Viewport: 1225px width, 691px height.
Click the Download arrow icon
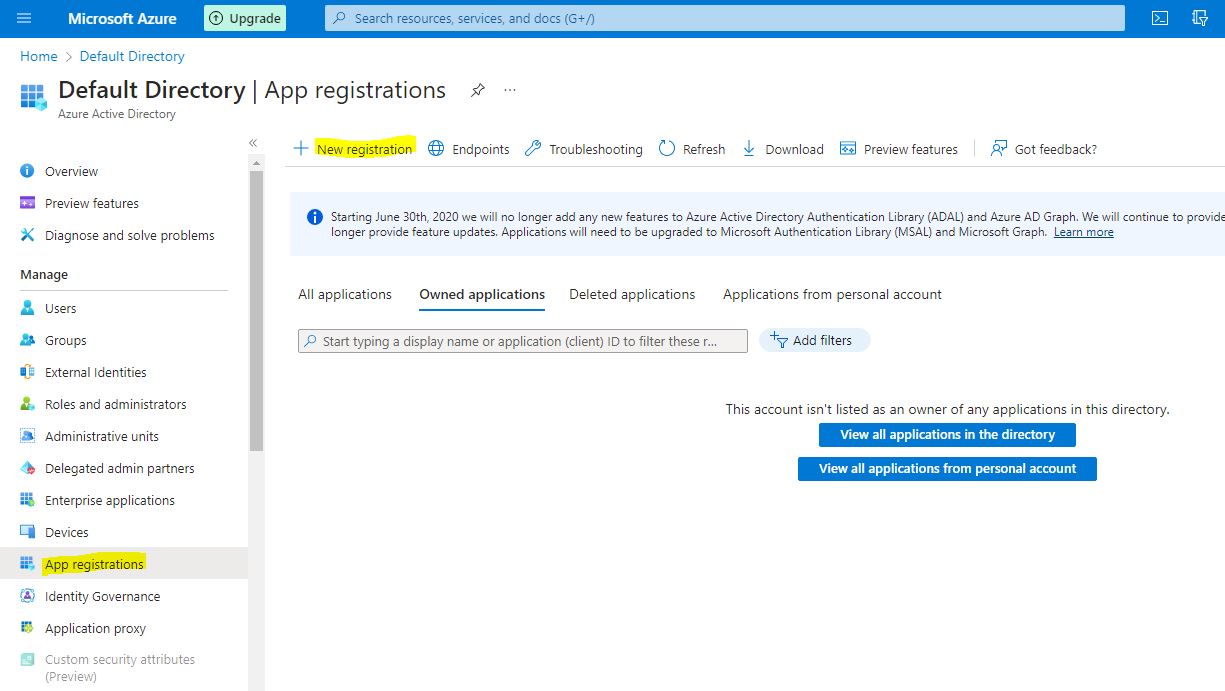749,148
